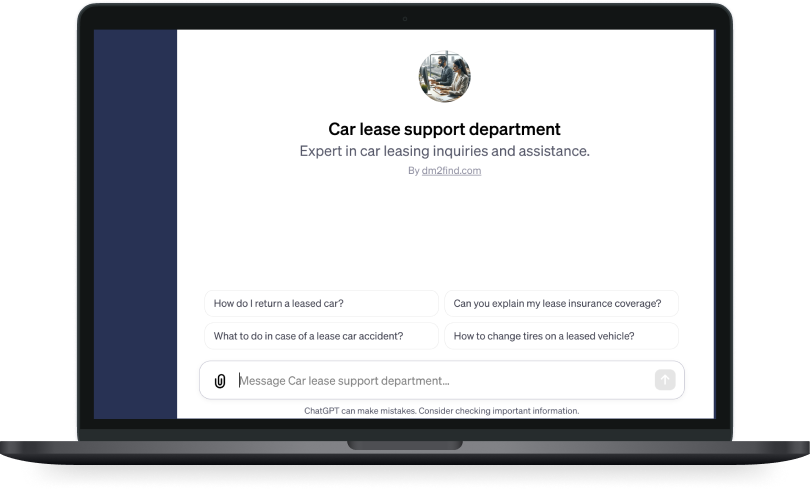Image resolution: width=810 pixels, height=491 pixels.
Task: Click the Car lease support avatar image
Action: pos(444,76)
